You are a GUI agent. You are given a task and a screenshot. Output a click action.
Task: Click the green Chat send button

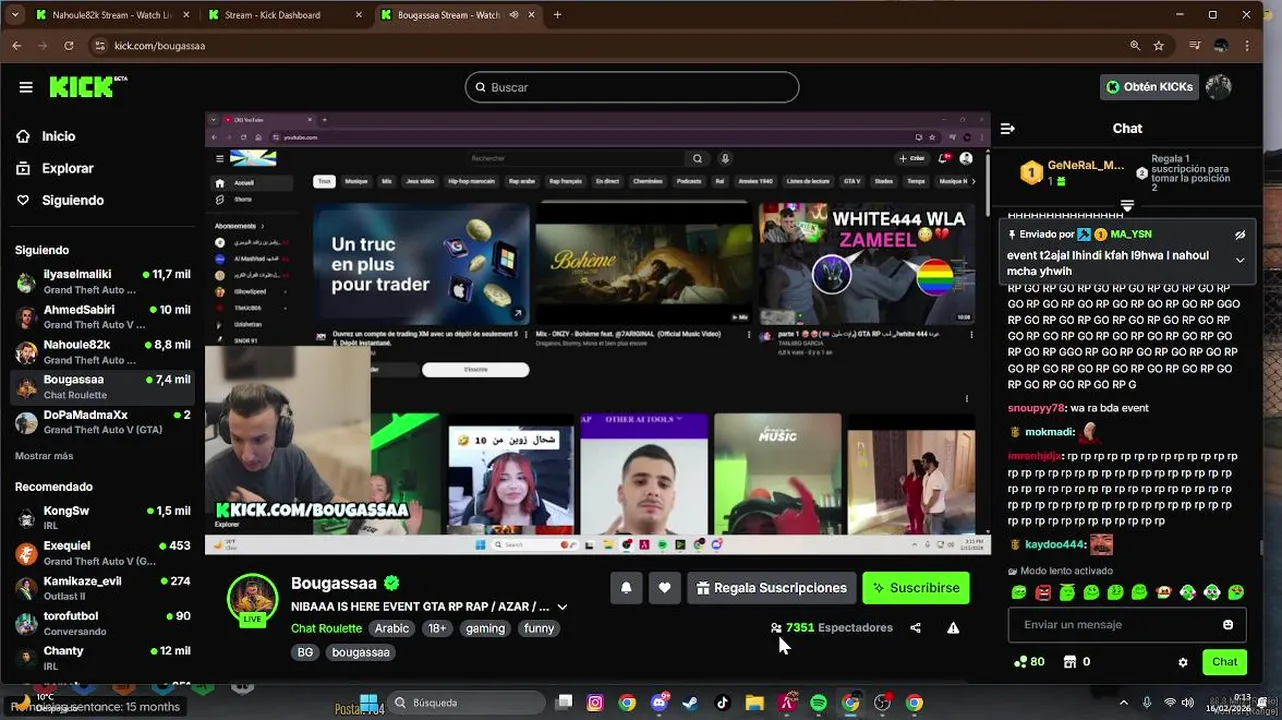point(1225,662)
